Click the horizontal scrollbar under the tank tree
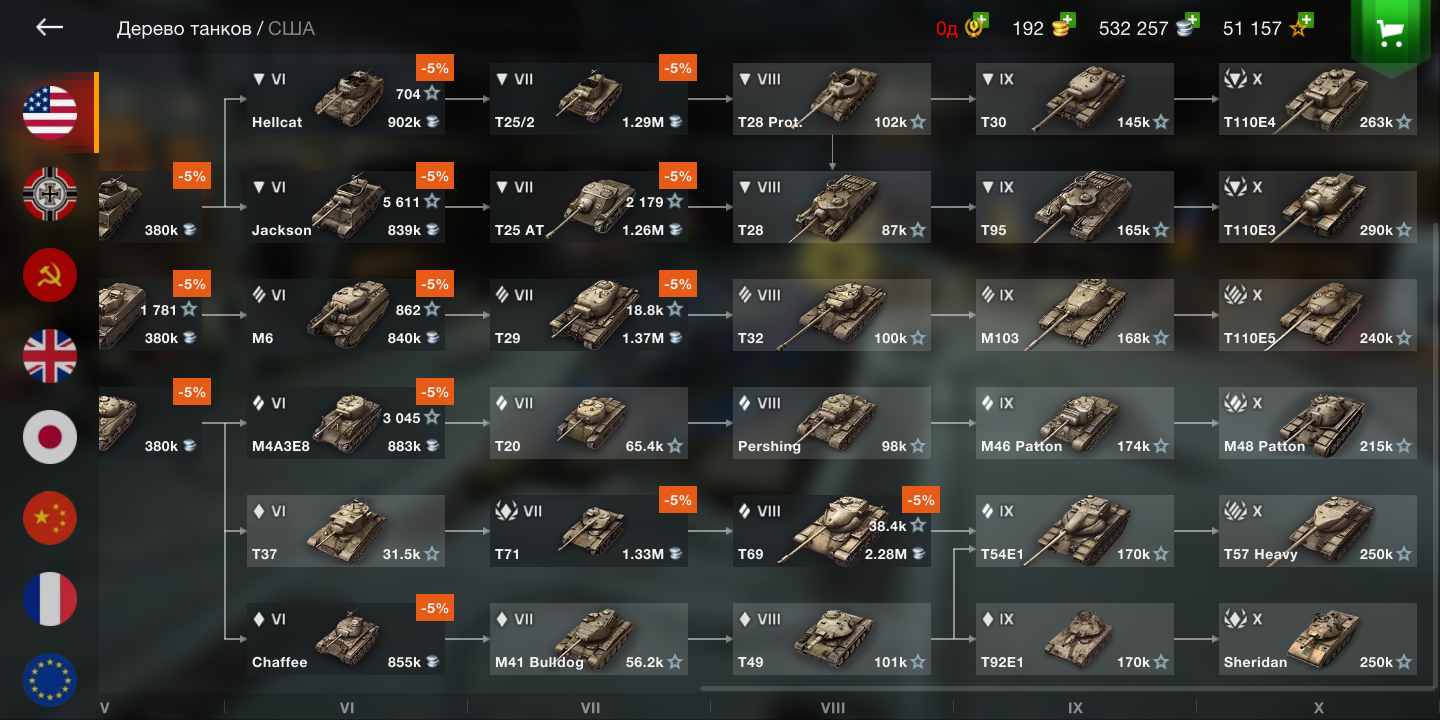The image size is (1440, 720). point(1059,688)
